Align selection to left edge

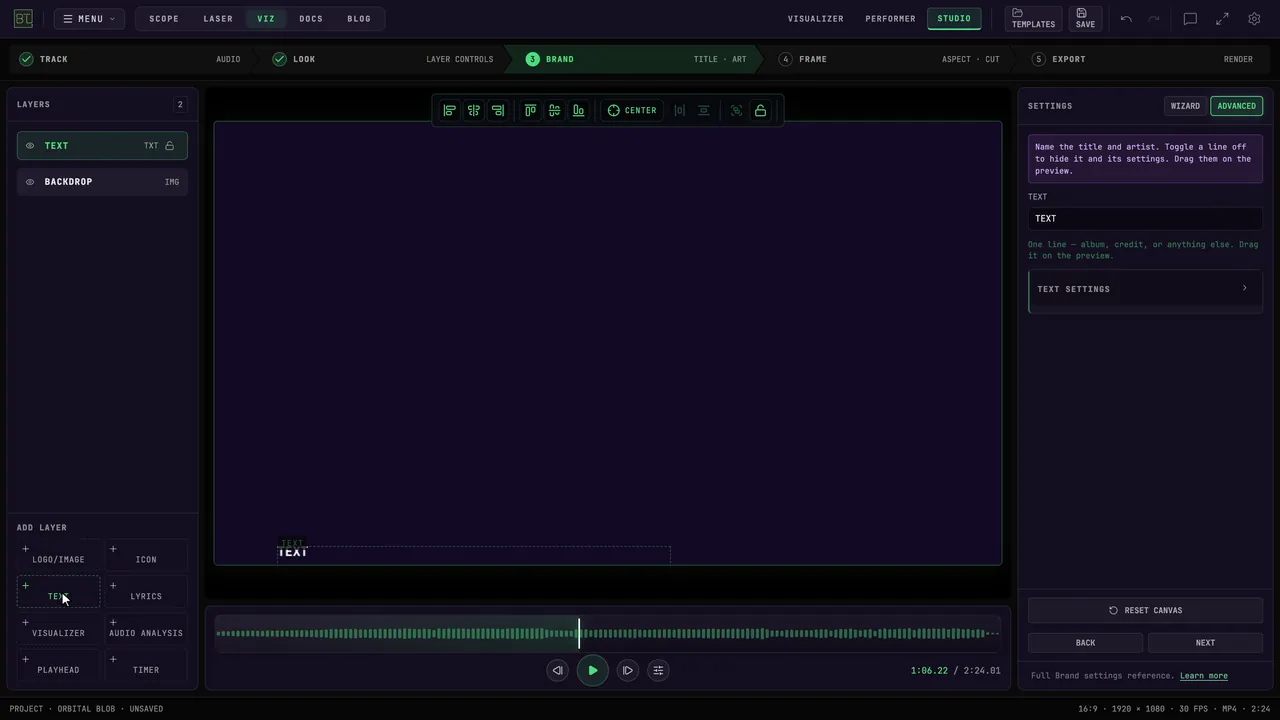tap(450, 110)
